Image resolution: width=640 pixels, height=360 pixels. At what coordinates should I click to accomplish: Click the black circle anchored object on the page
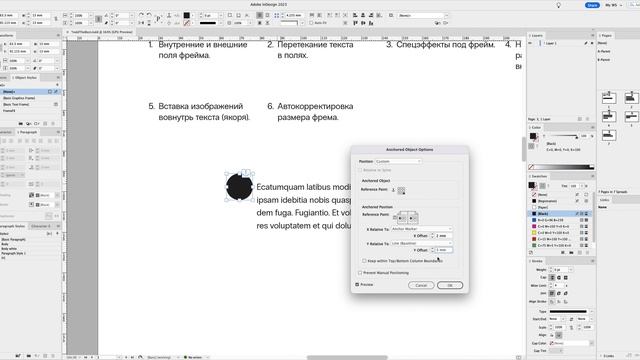tap(239, 187)
